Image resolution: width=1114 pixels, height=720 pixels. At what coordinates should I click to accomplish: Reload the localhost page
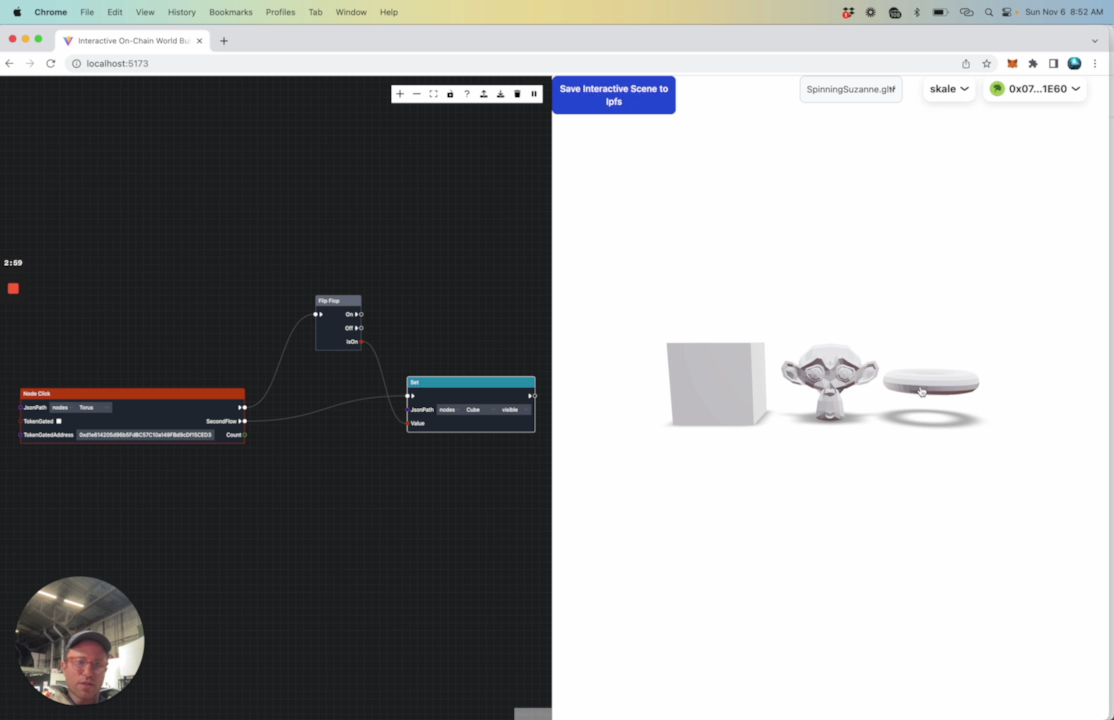50,63
